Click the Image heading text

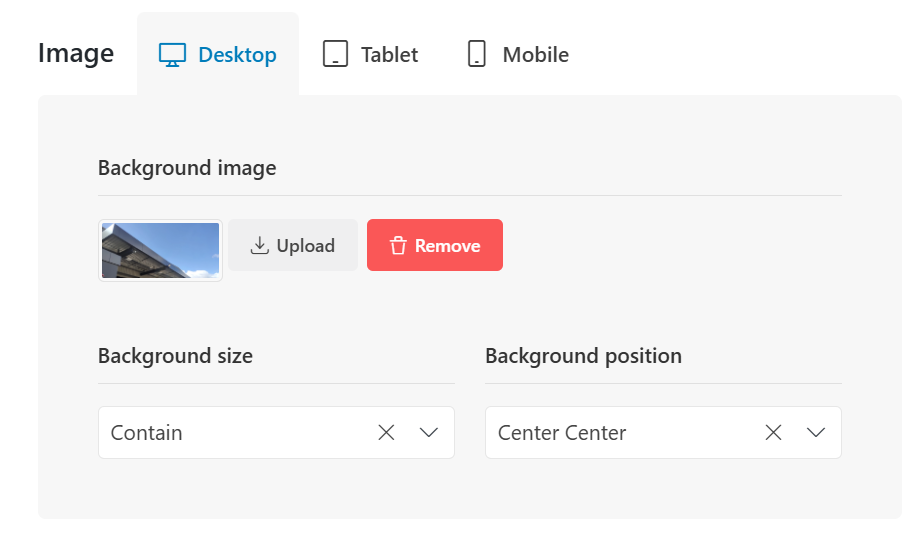click(76, 54)
